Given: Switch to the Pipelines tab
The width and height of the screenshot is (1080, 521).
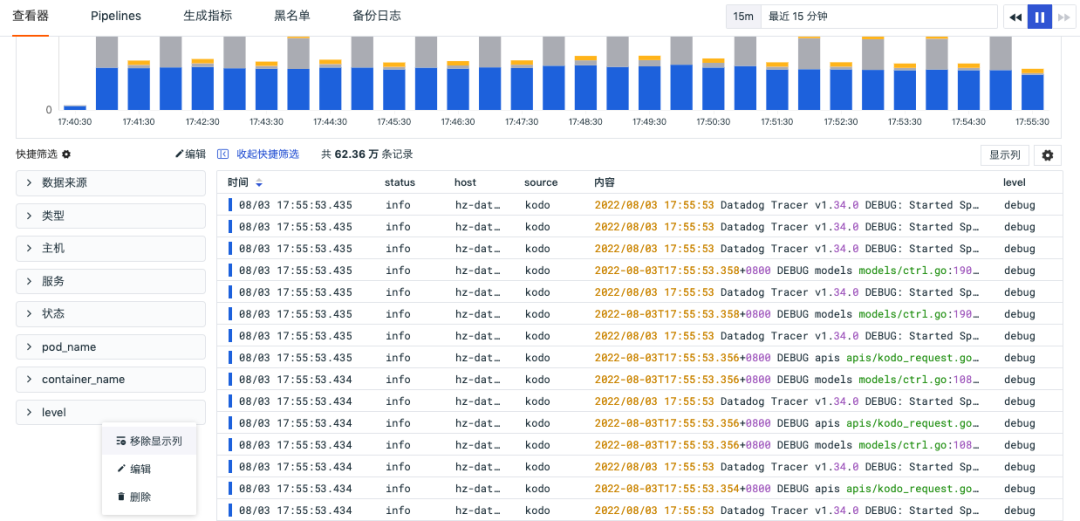Looking at the screenshot, I should click(x=116, y=16).
